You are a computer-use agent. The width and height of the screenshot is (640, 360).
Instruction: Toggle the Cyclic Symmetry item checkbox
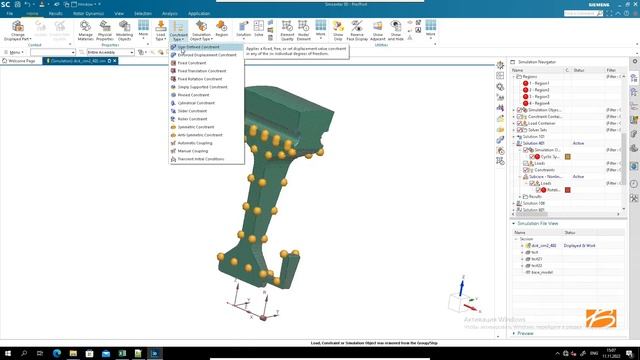[x=532, y=157]
